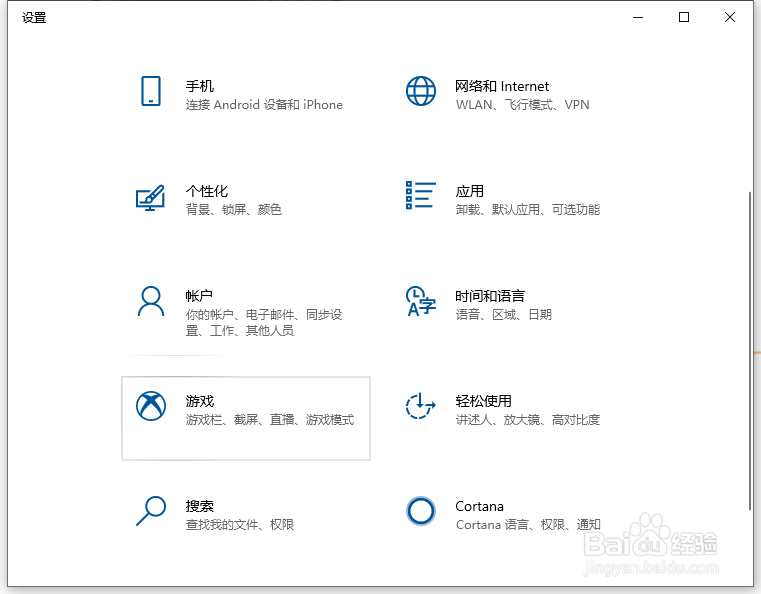This screenshot has width=761, height=594.
Task: Click description '你的帐户、电子邮件、同步设置'
Action: [264, 323]
